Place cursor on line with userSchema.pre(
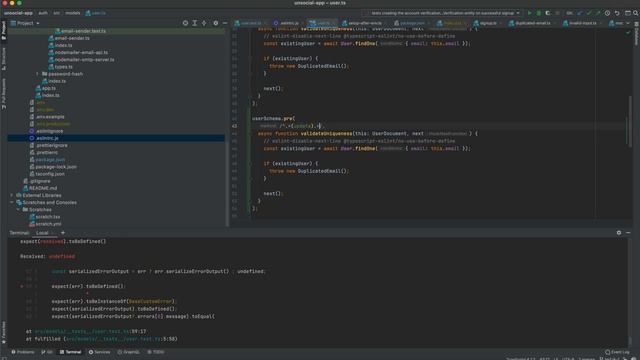 (273, 118)
